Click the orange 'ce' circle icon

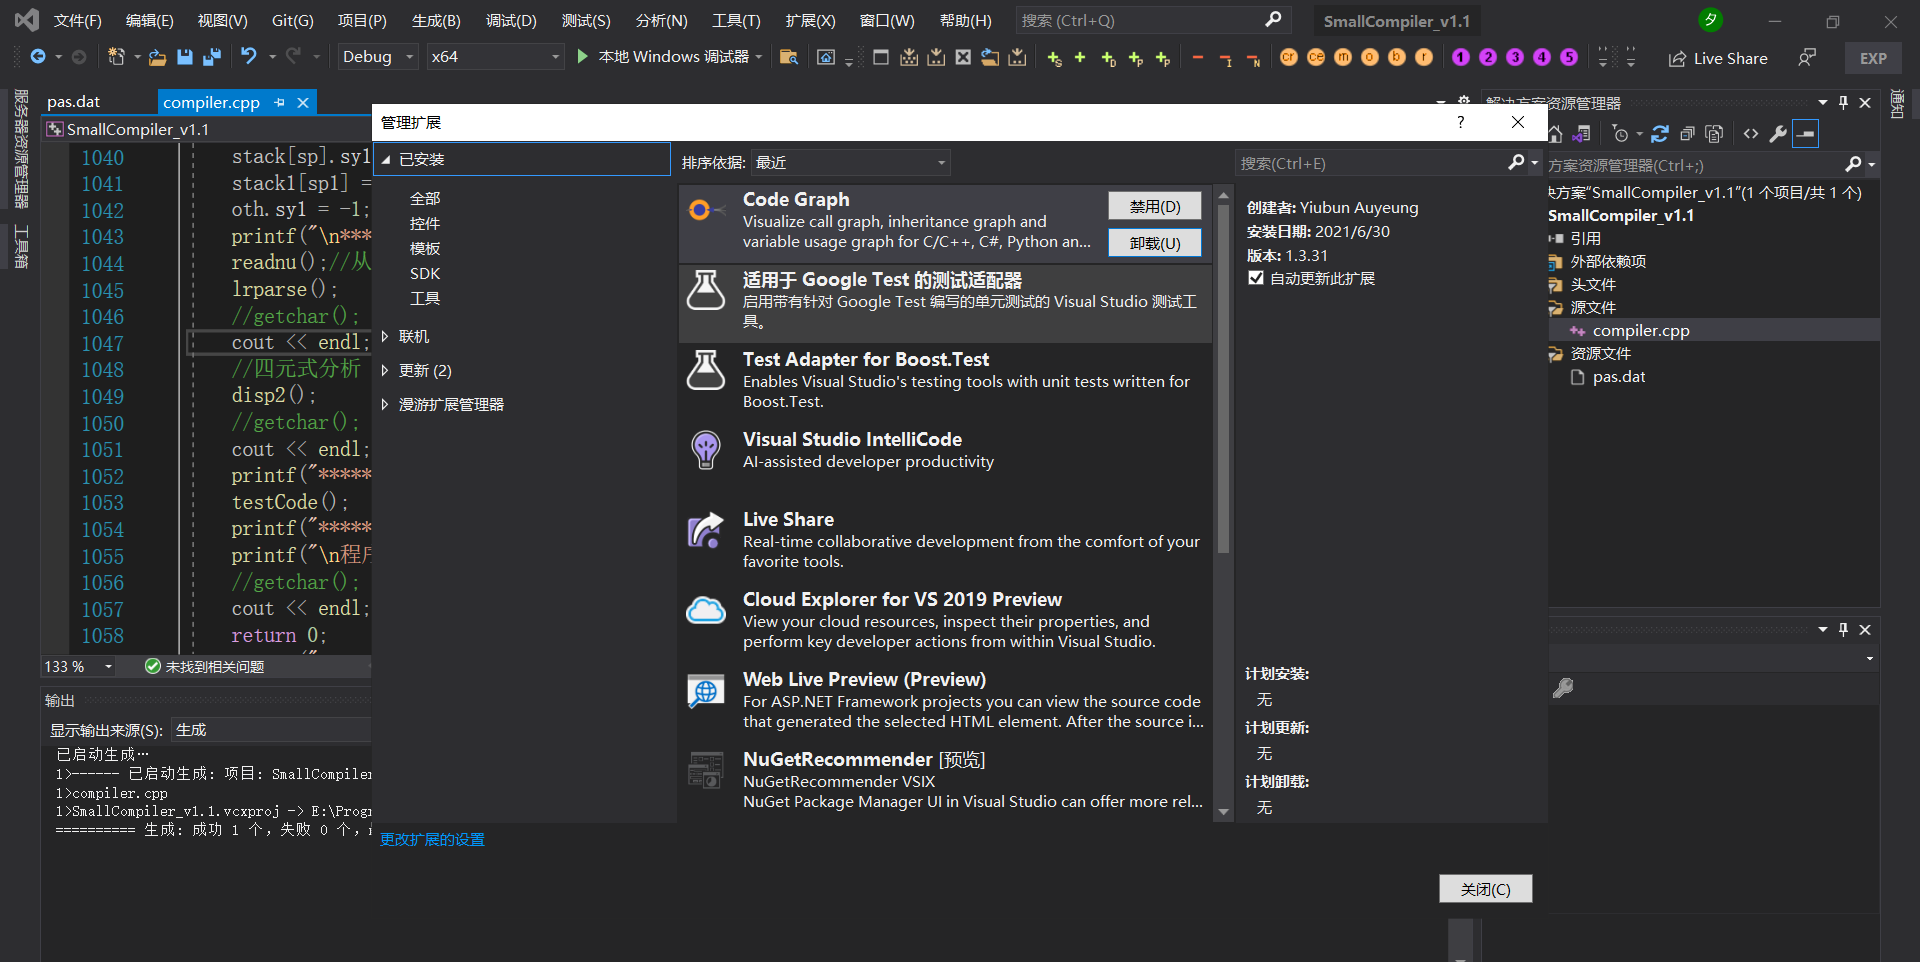point(1316,57)
